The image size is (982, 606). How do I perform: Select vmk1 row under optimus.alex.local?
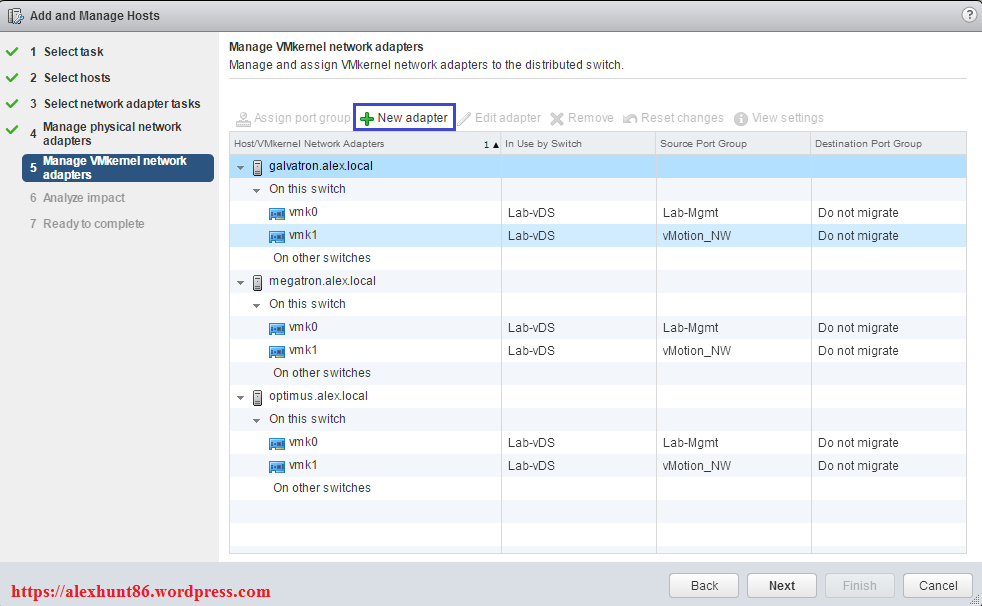point(303,466)
